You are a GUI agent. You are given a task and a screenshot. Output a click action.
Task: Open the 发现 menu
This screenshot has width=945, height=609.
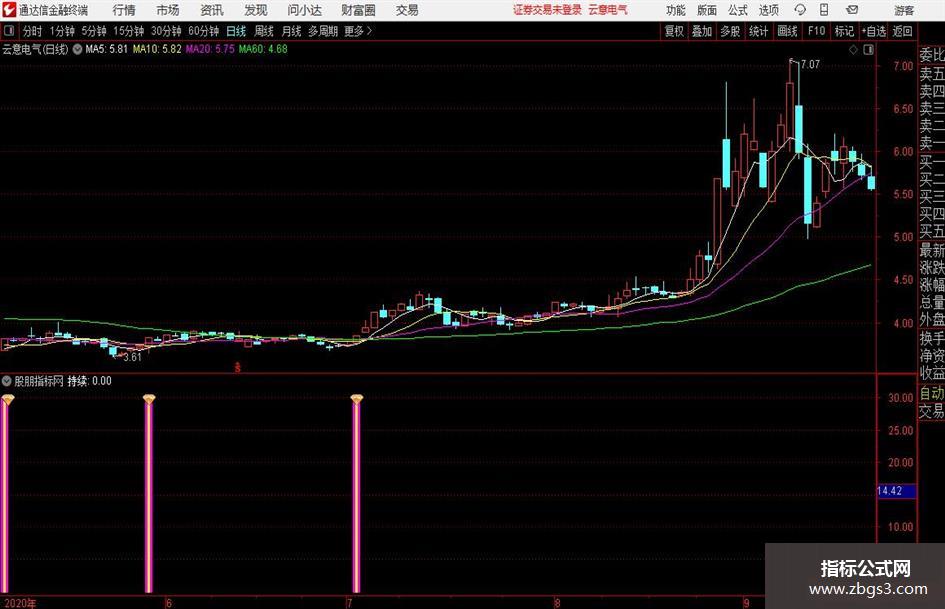[x=256, y=10]
